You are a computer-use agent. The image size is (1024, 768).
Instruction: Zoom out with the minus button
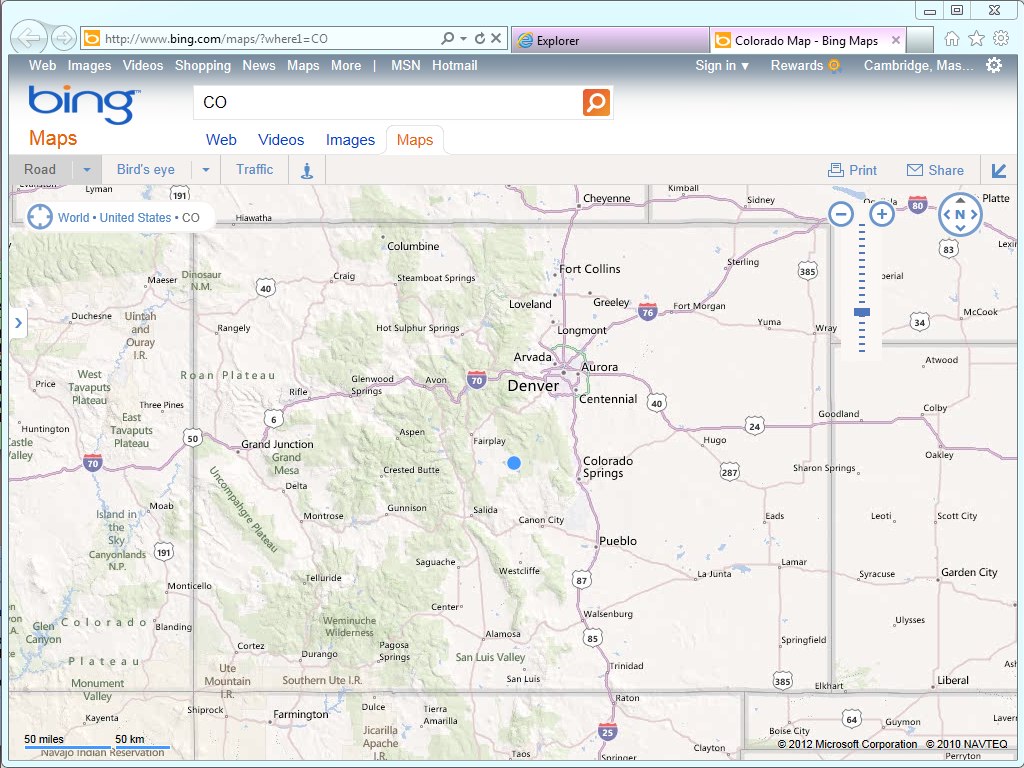[x=841, y=214]
